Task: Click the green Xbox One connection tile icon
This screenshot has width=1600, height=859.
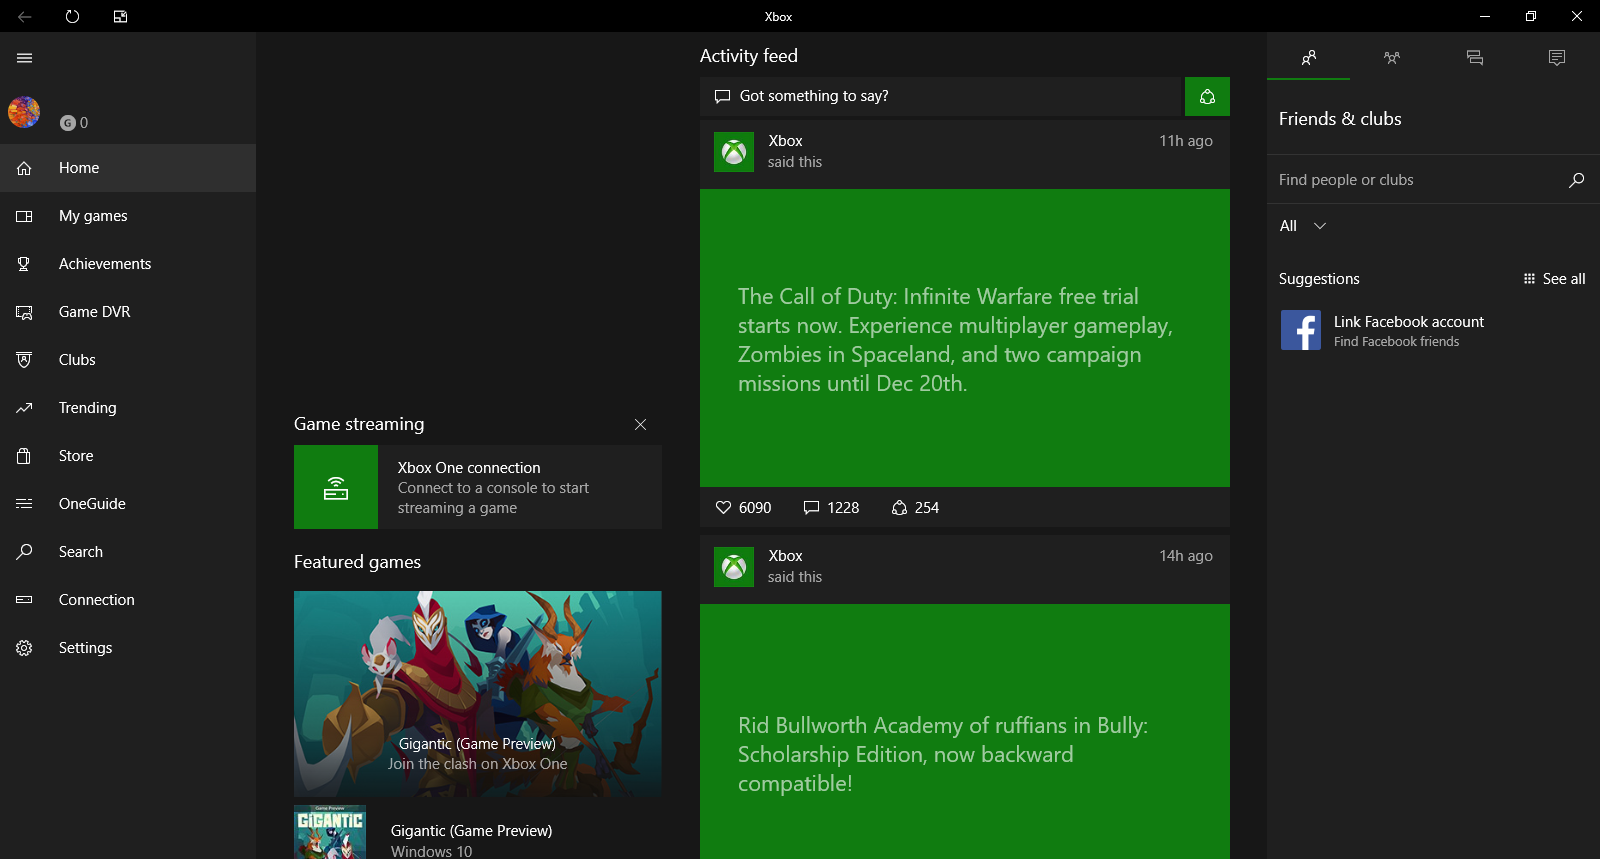Action: pyautogui.click(x=336, y=487)
